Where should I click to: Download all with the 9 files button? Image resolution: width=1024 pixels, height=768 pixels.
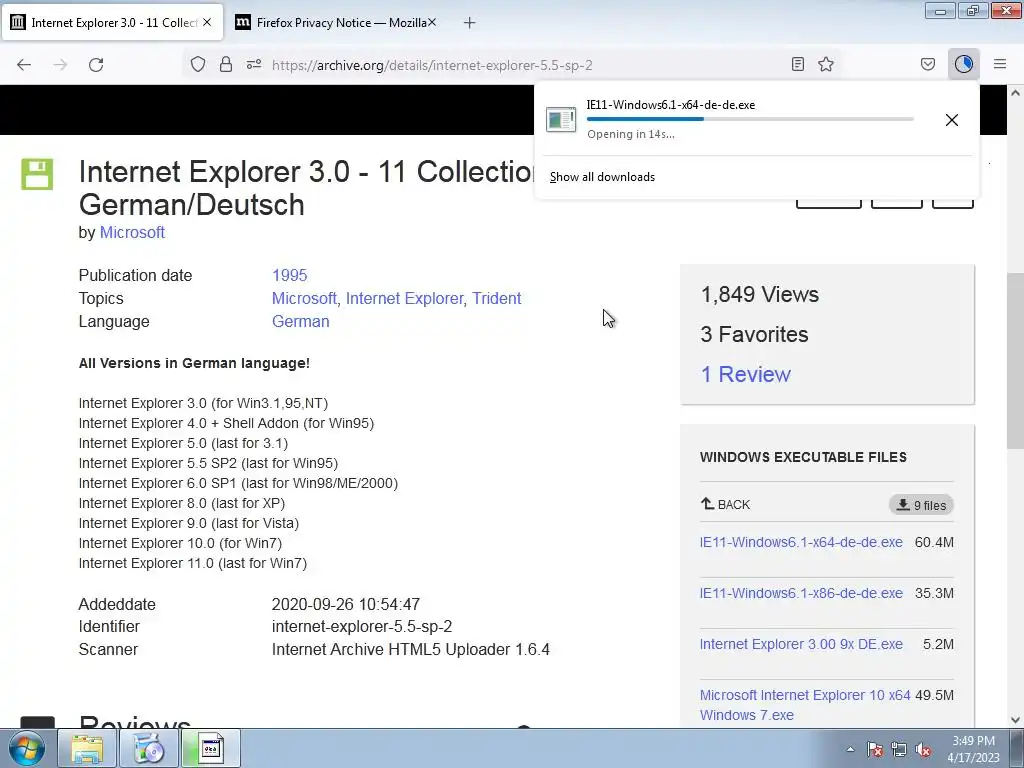coord(921,505)
